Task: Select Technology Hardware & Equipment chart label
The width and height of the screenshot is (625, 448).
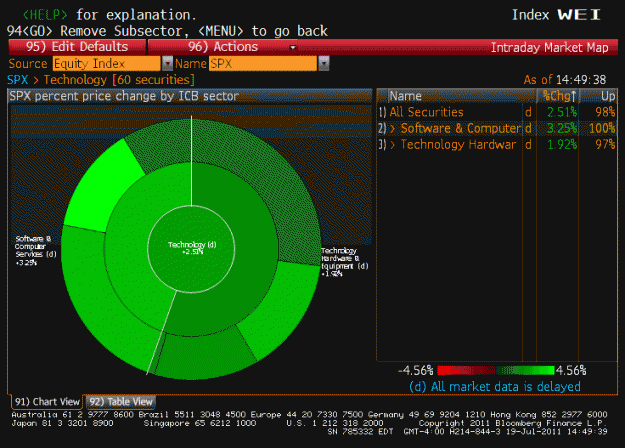Action: 345,262
